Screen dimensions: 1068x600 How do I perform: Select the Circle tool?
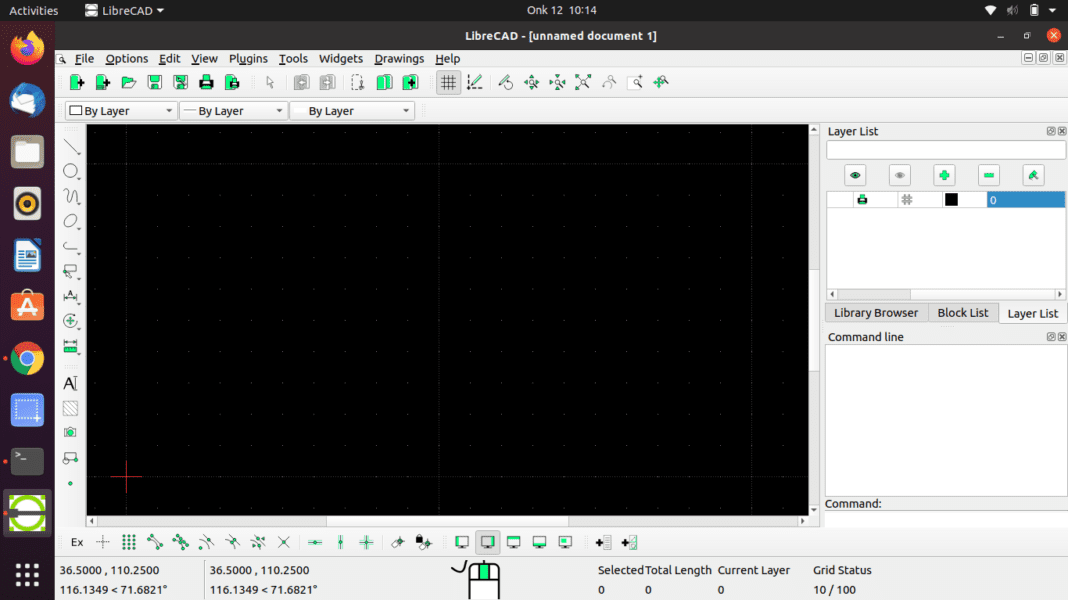71,171
